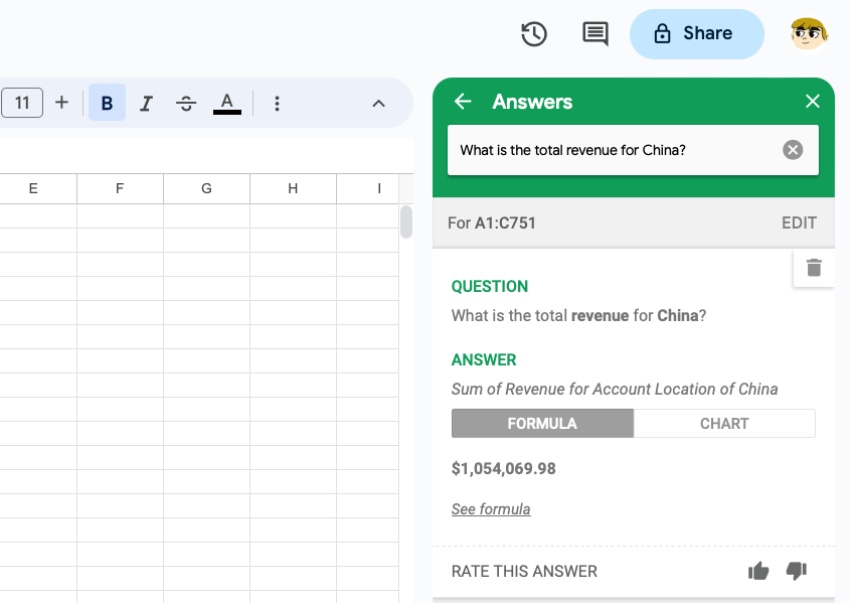The image size is (850, 603).
Task: Clear the question search field
Action: pyautogui.click(x=792, y=150)
